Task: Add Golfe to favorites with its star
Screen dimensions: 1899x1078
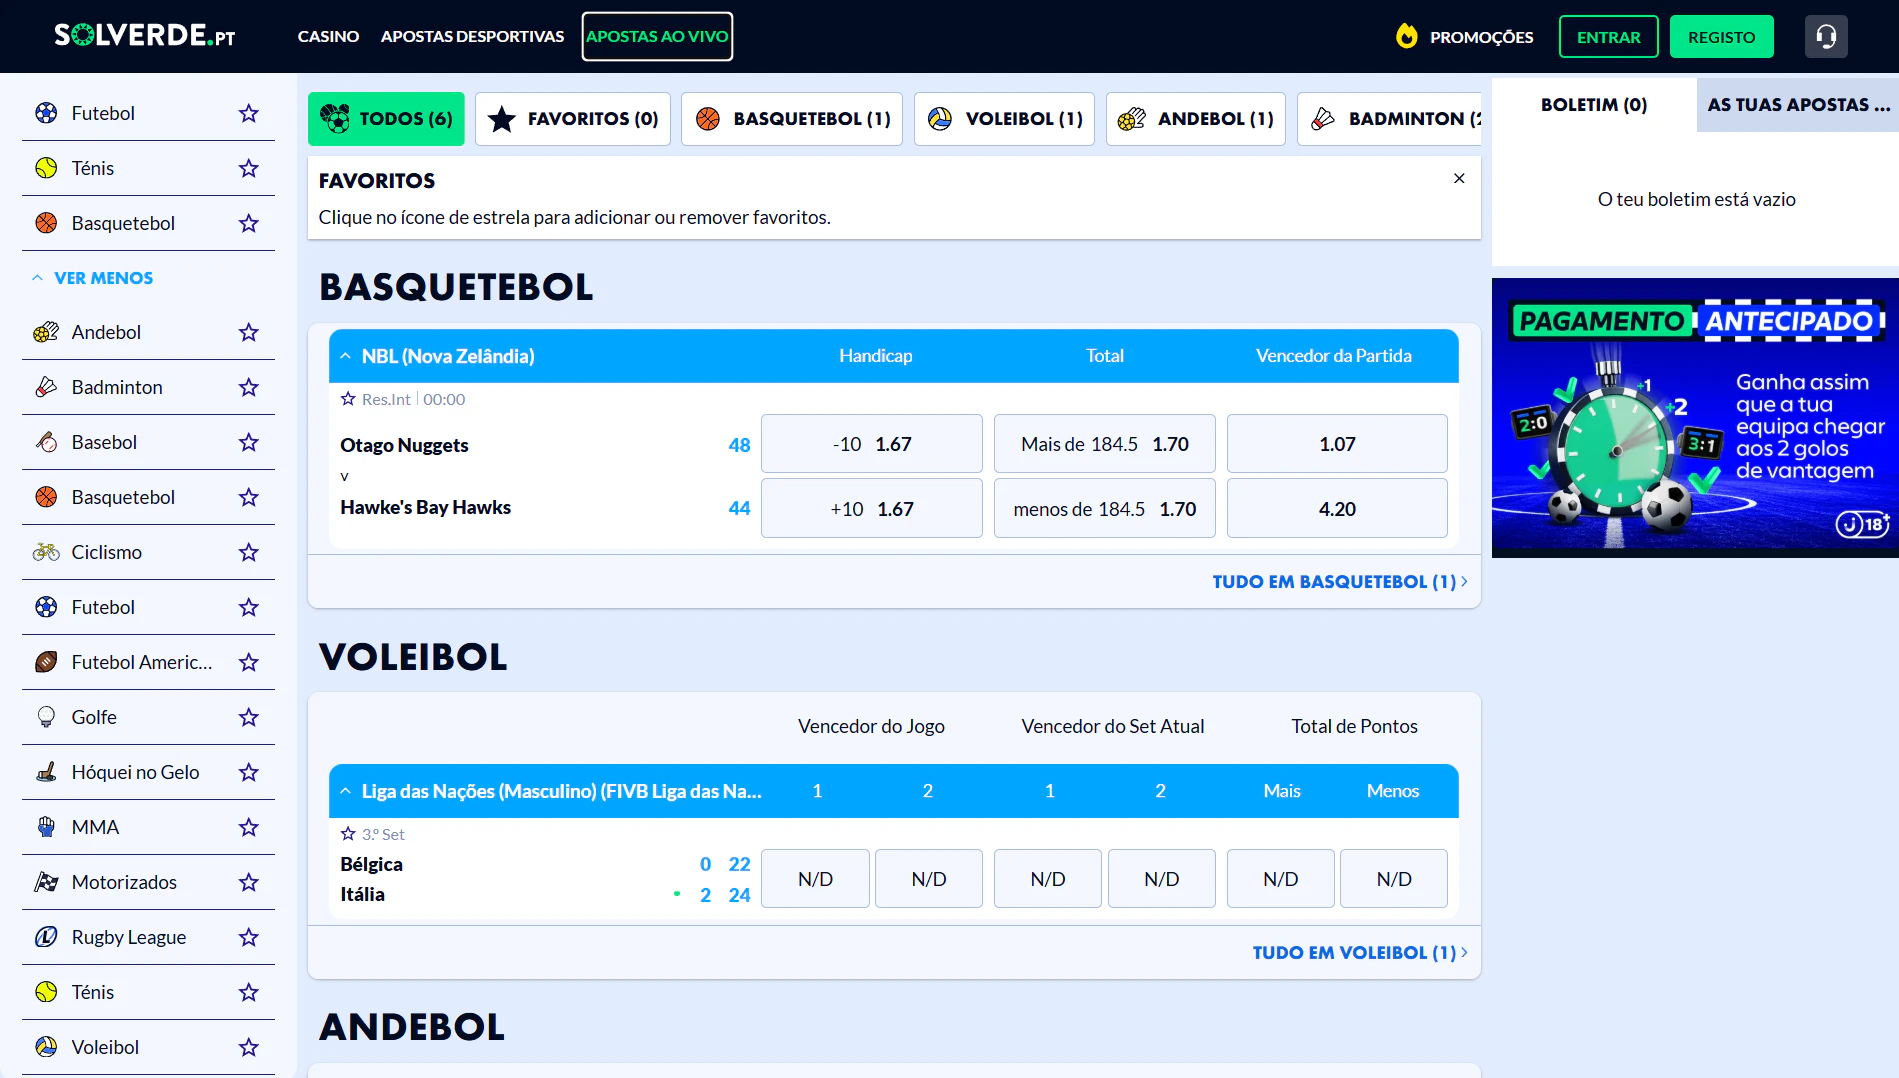Action: (249, 717)
